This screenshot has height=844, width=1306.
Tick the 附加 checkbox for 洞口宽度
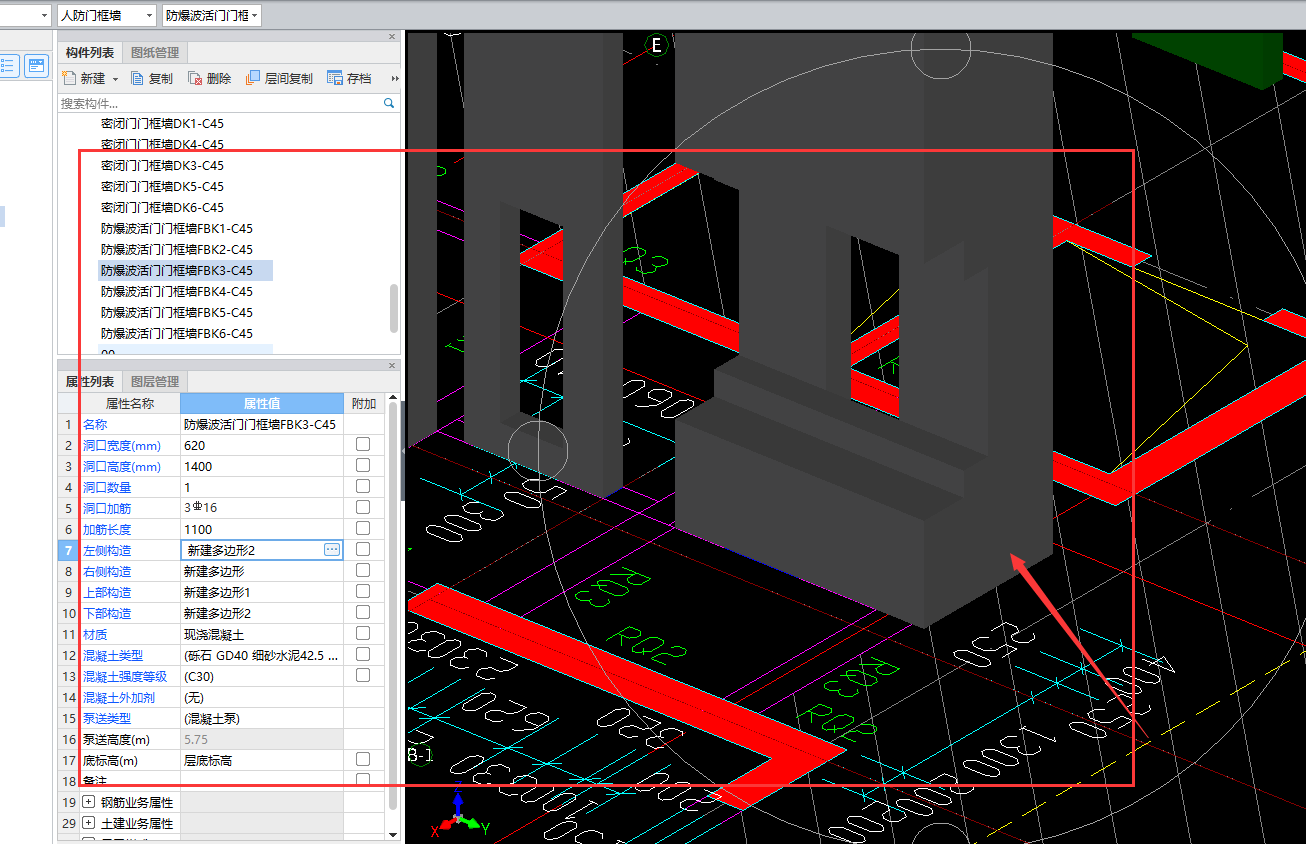[363, 444]
